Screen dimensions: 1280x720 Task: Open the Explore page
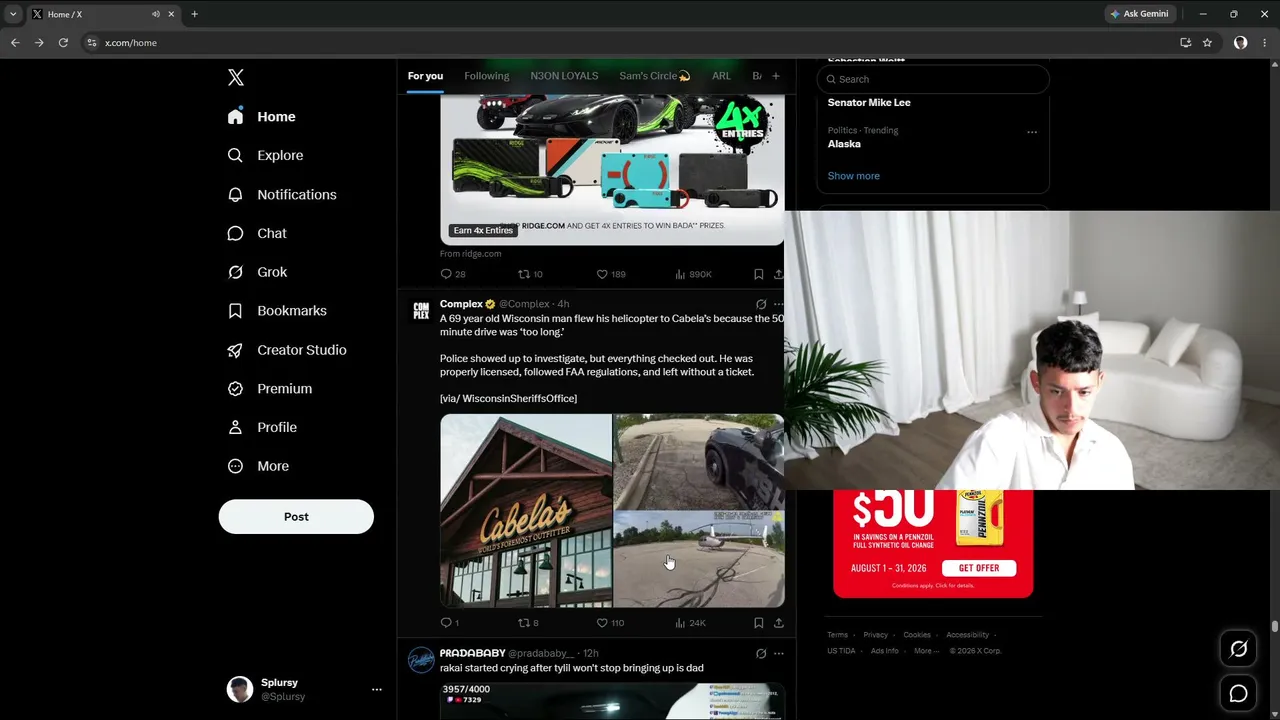click(266, 156)
